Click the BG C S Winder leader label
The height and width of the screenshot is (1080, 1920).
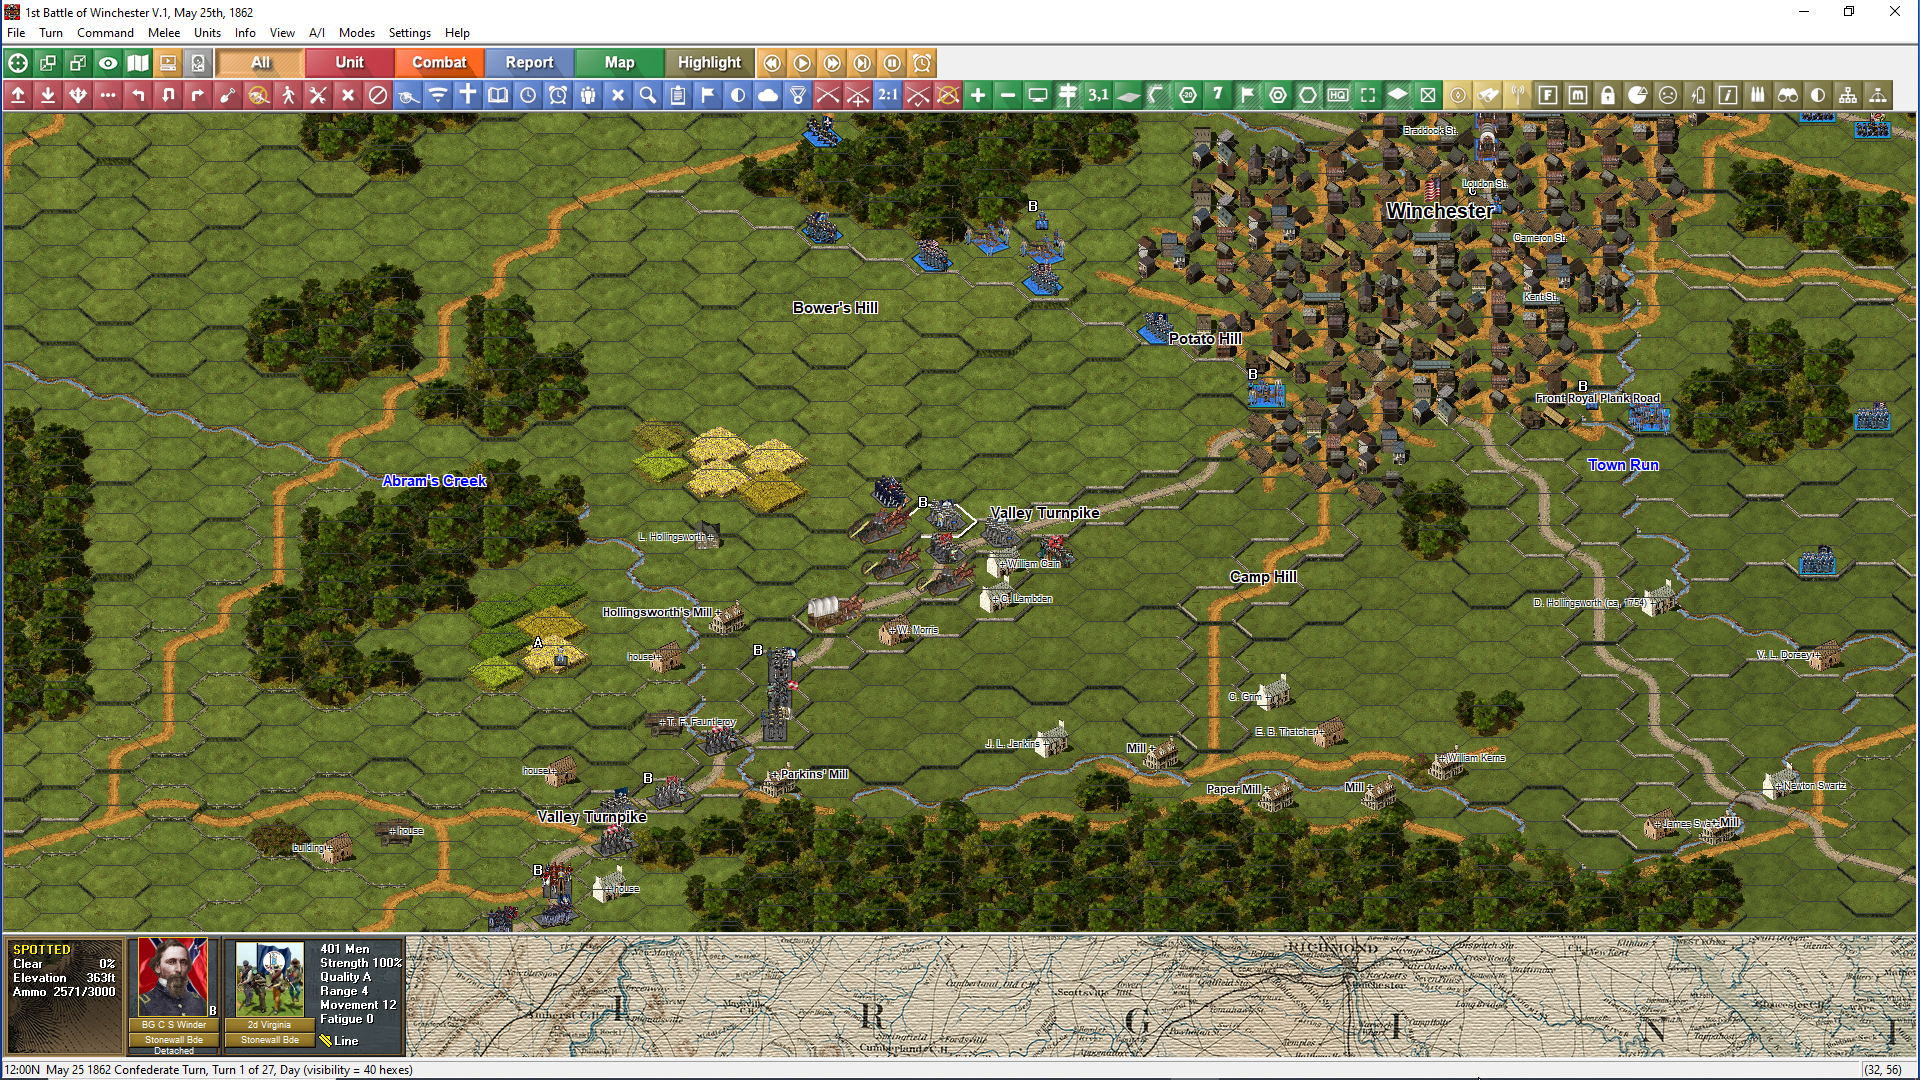(x=174, y=1025)
